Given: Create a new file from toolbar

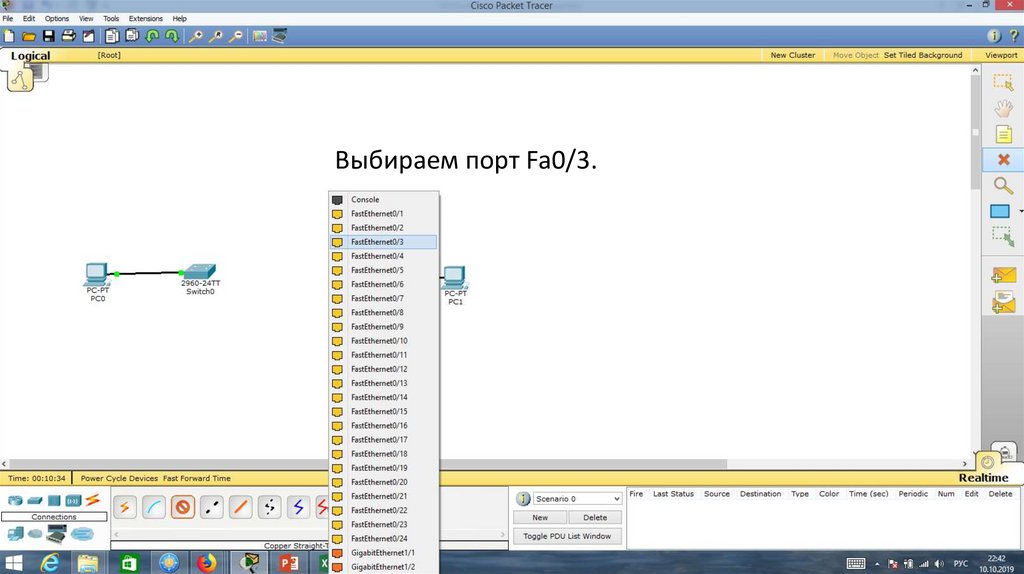Looking at the screenshot, I should coord(9,36).
